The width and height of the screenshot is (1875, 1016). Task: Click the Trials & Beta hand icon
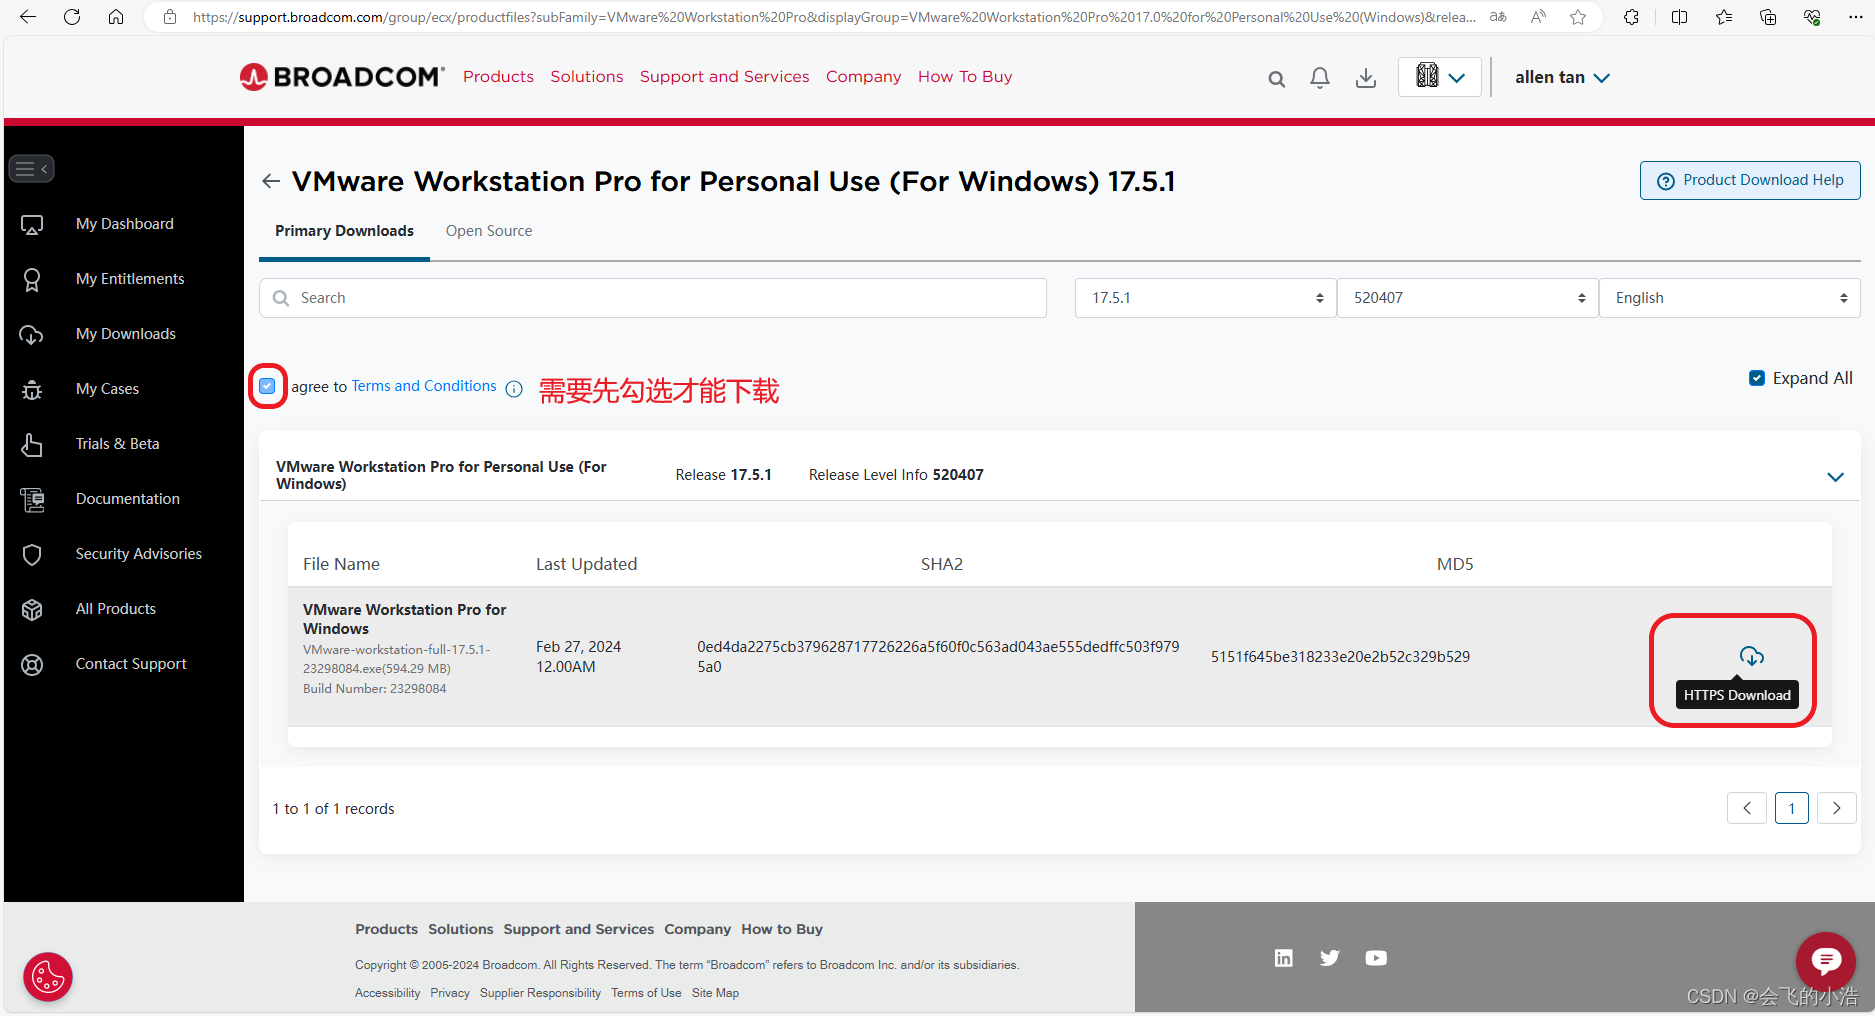[x=32, y=445]
